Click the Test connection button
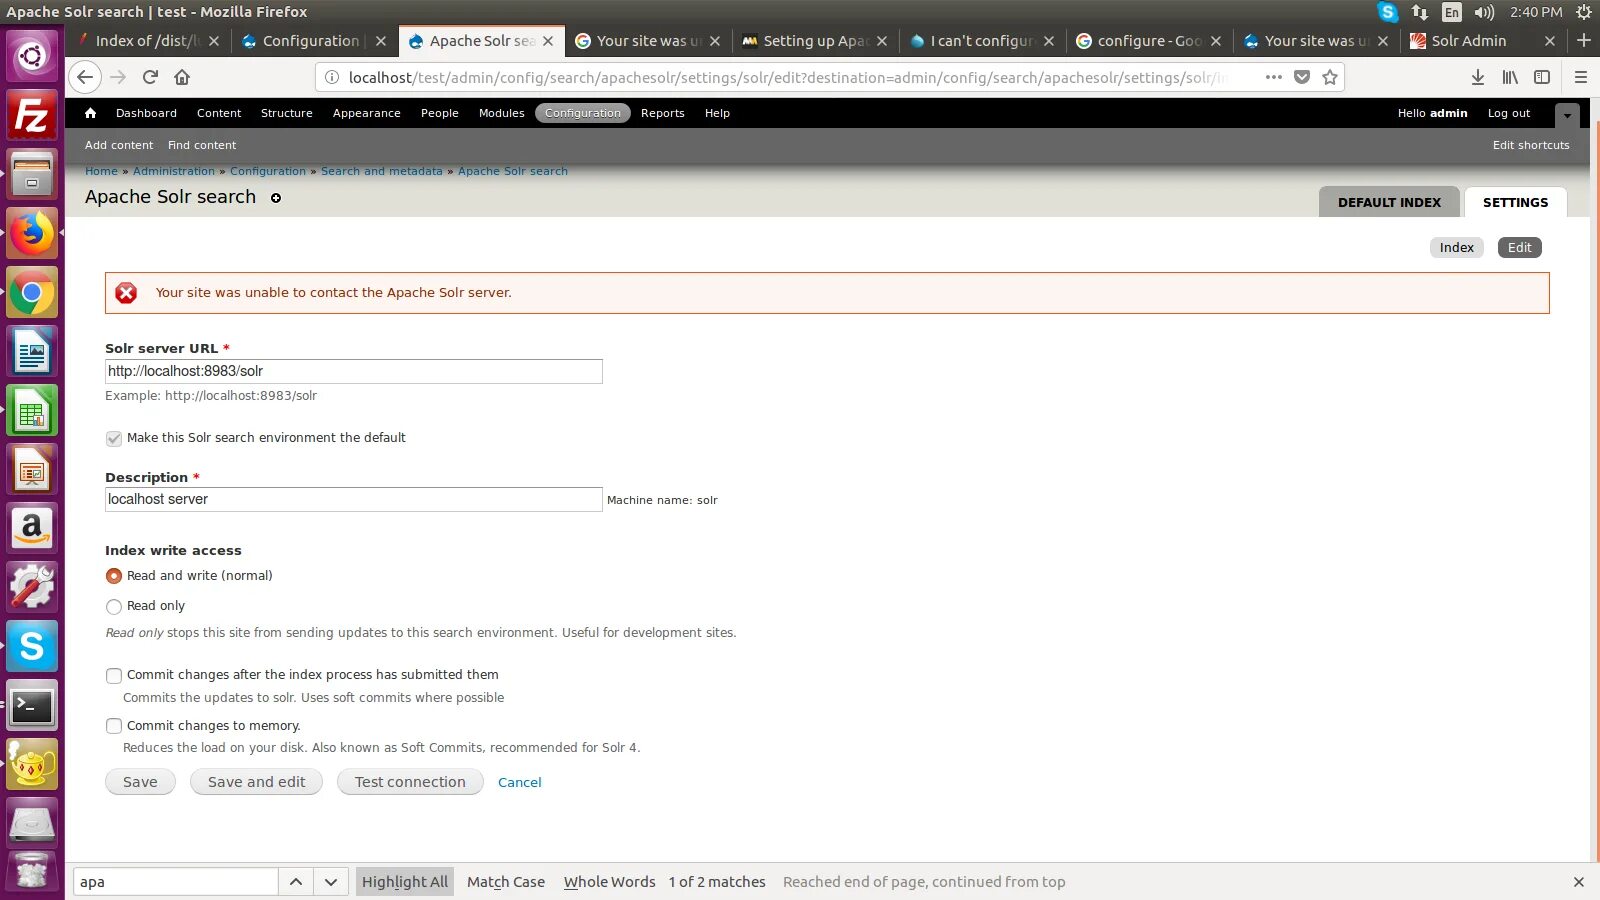 [x=410, y=782]
